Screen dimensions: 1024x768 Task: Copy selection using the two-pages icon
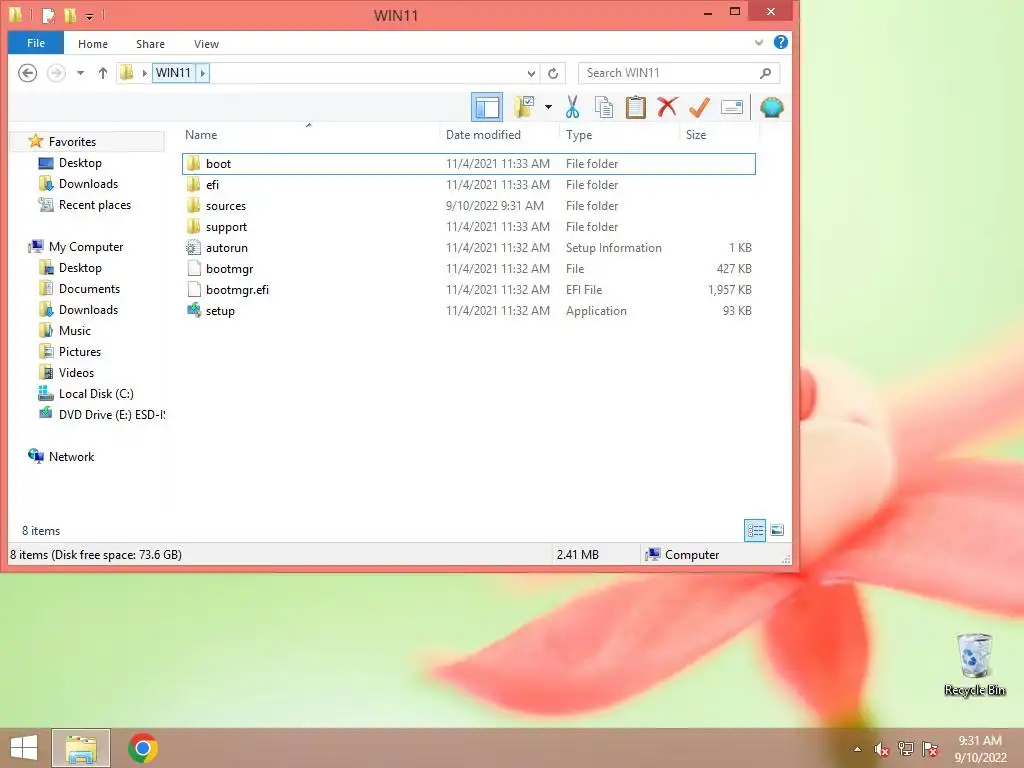pos(603,107)
